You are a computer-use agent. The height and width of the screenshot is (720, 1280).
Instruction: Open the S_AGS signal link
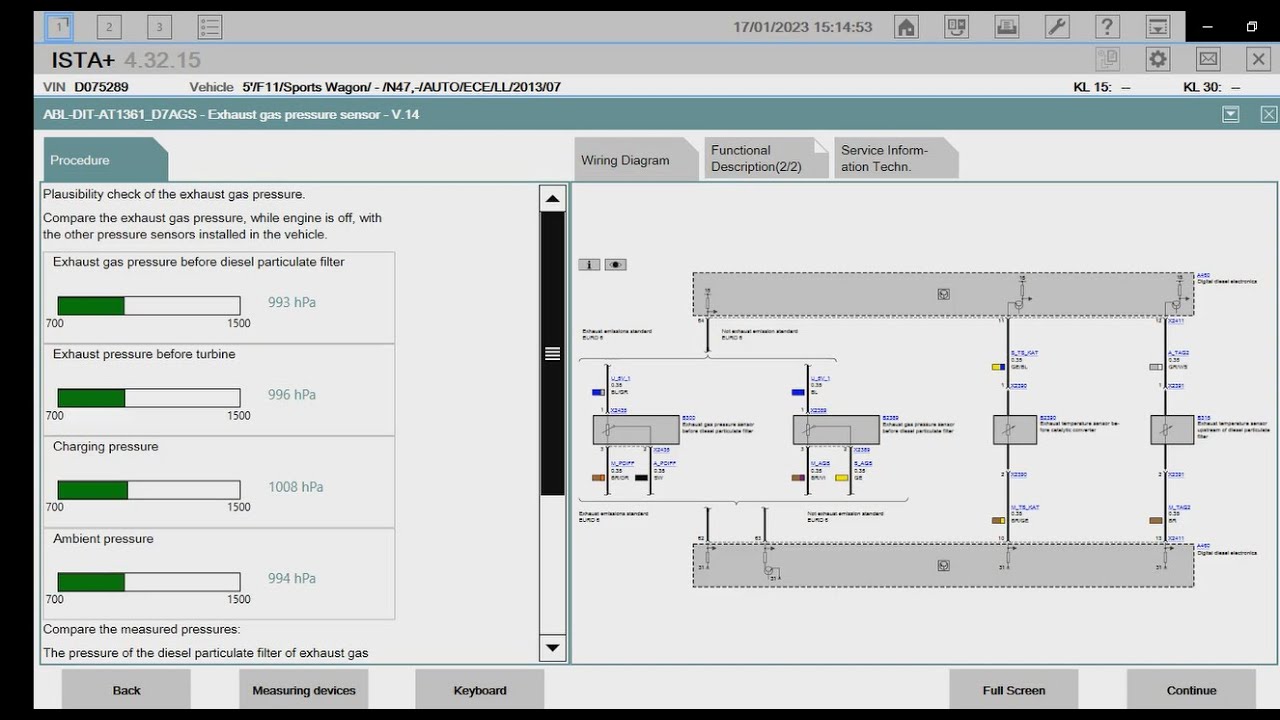(862, 464)
